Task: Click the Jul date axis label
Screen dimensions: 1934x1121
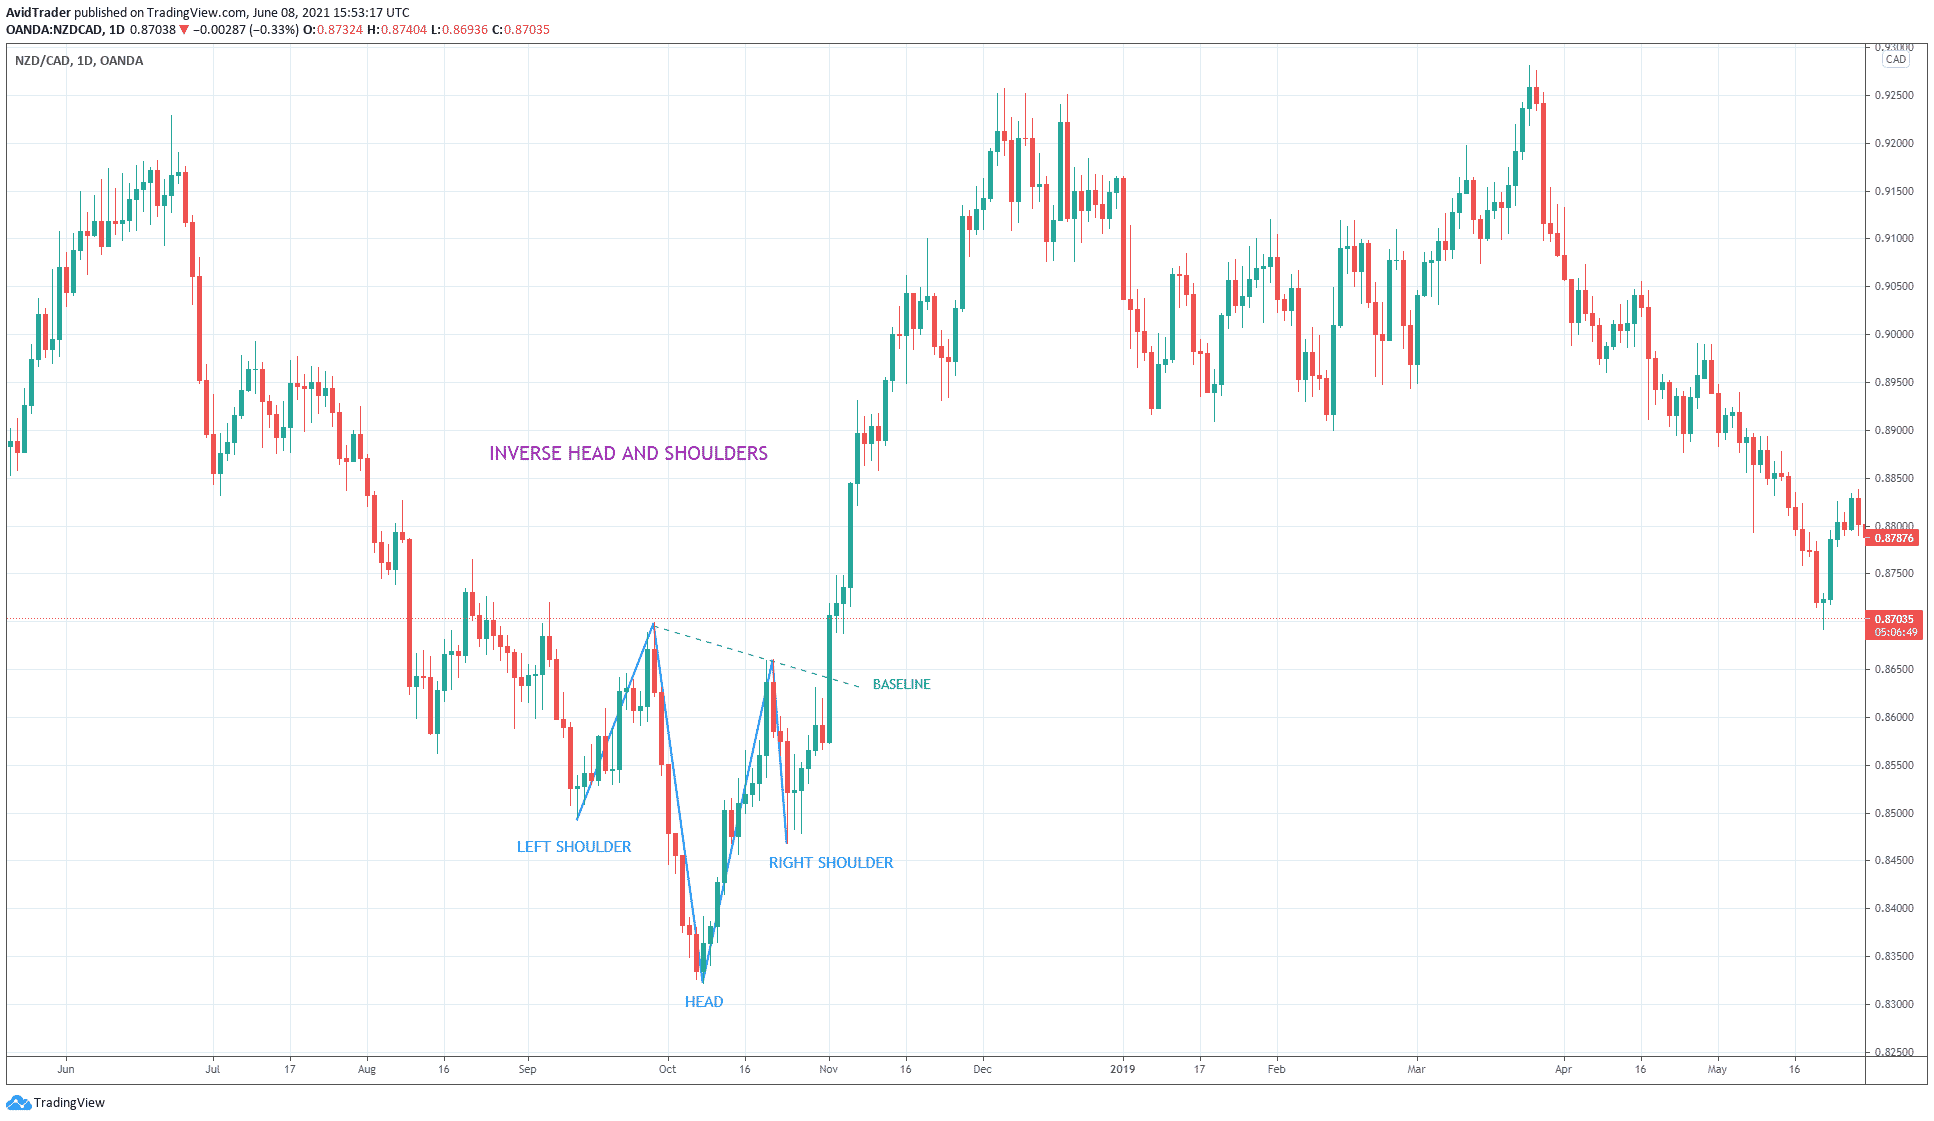Action: 213,1069
